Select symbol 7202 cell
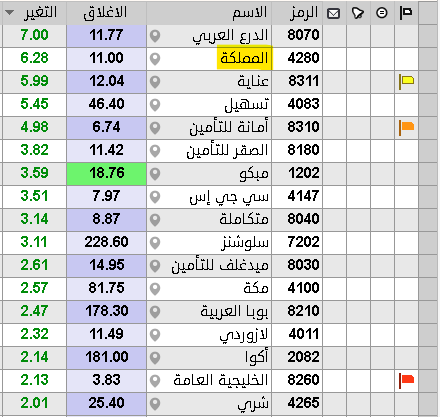The image size is (440, 417). (297, 243)
